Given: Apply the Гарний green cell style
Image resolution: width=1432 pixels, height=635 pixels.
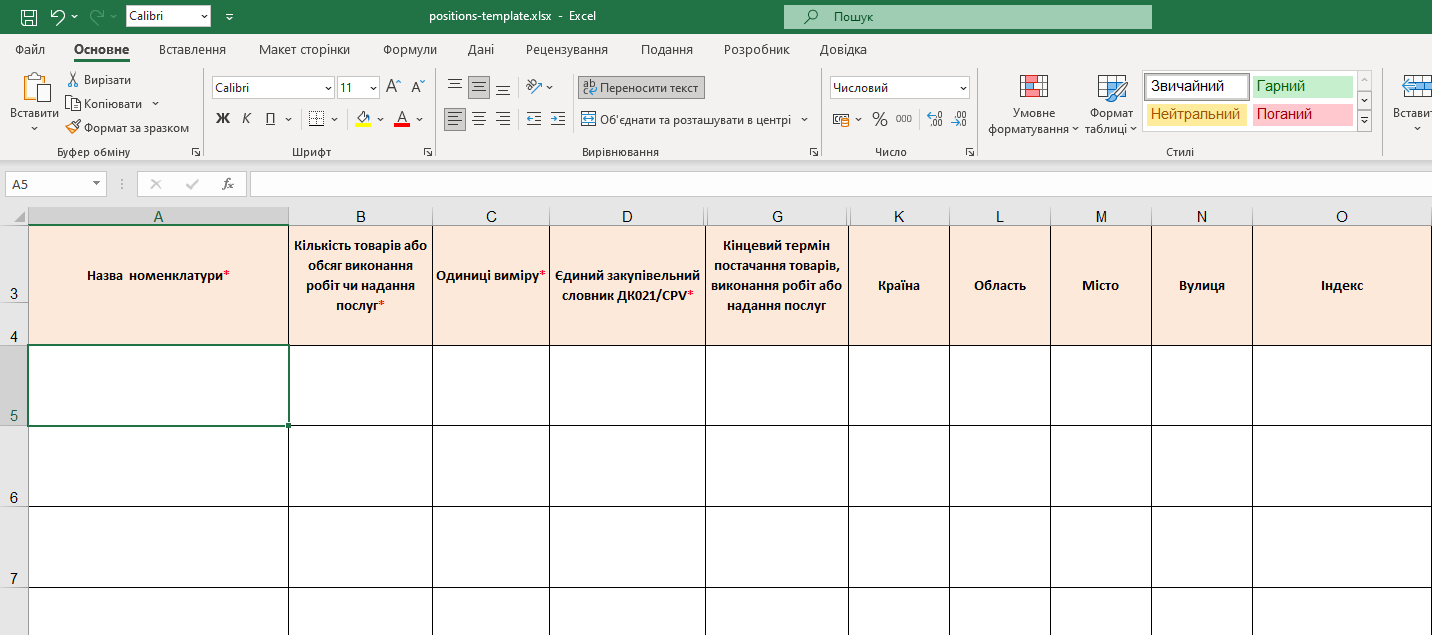Looking at the screenshot, I should tap(1302, 87).
